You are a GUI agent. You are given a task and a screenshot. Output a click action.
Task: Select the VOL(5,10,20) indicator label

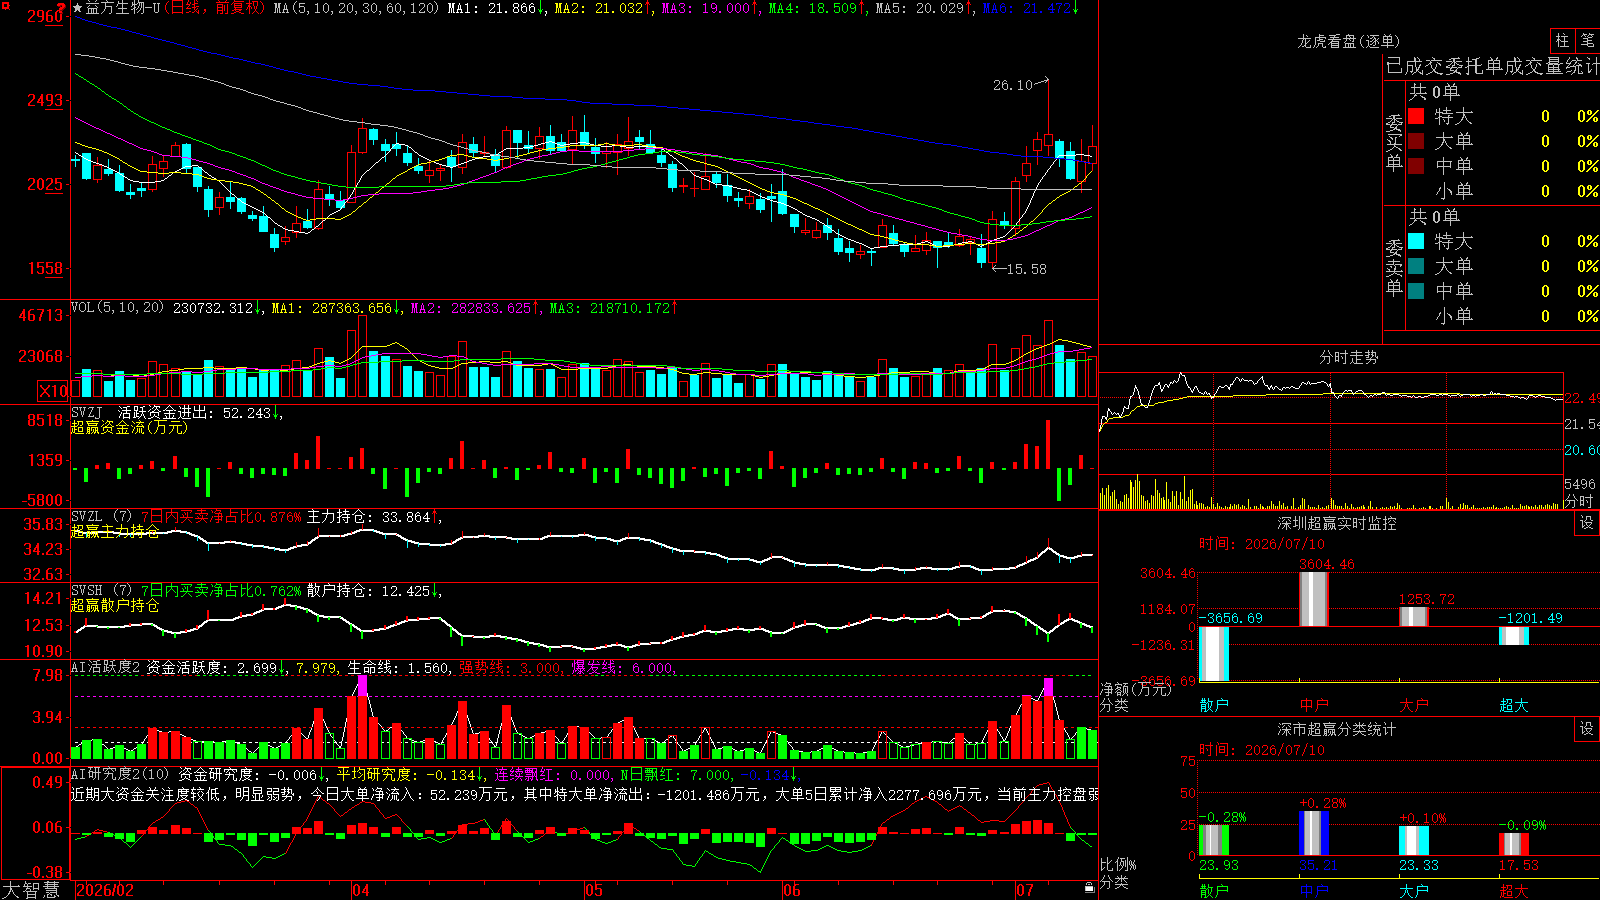(x=118, y=308)
